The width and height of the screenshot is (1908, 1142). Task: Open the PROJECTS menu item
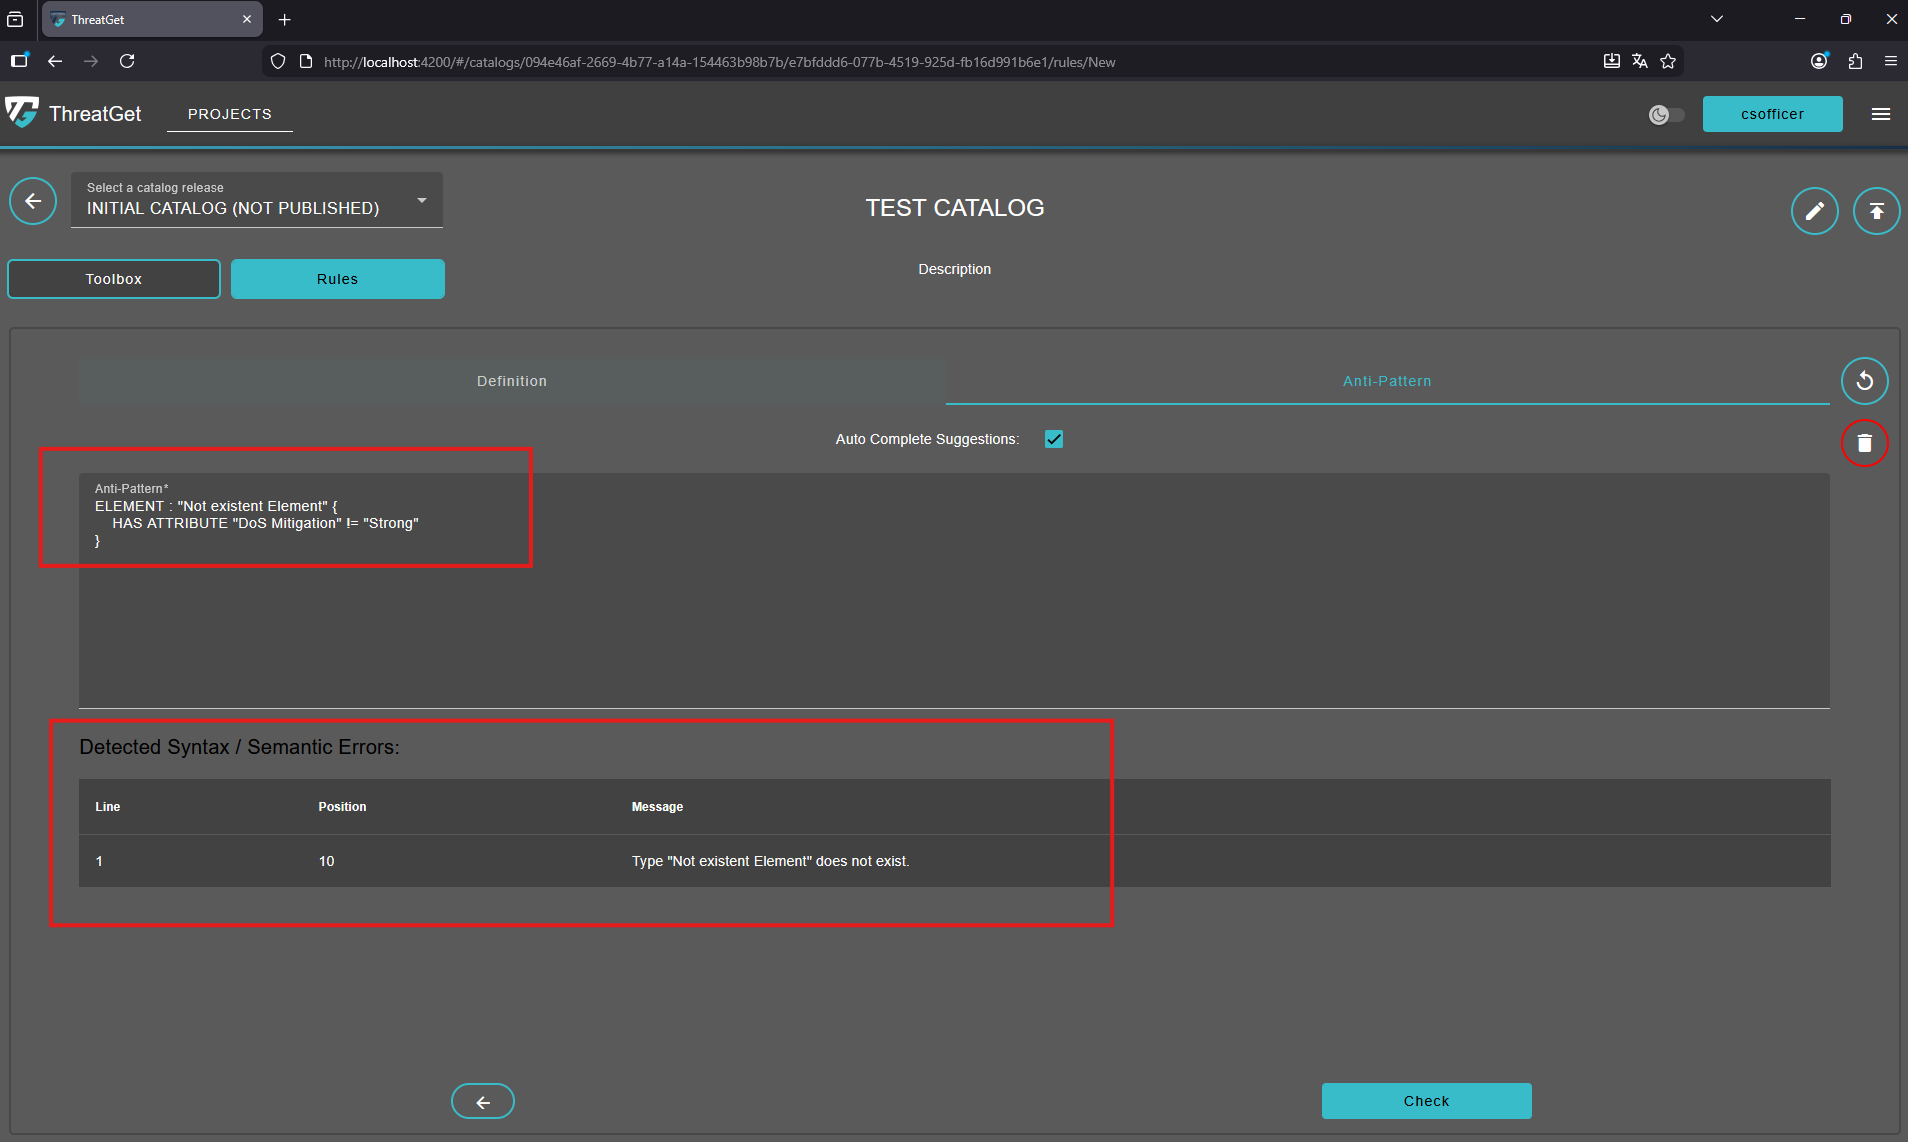point(229,114)
